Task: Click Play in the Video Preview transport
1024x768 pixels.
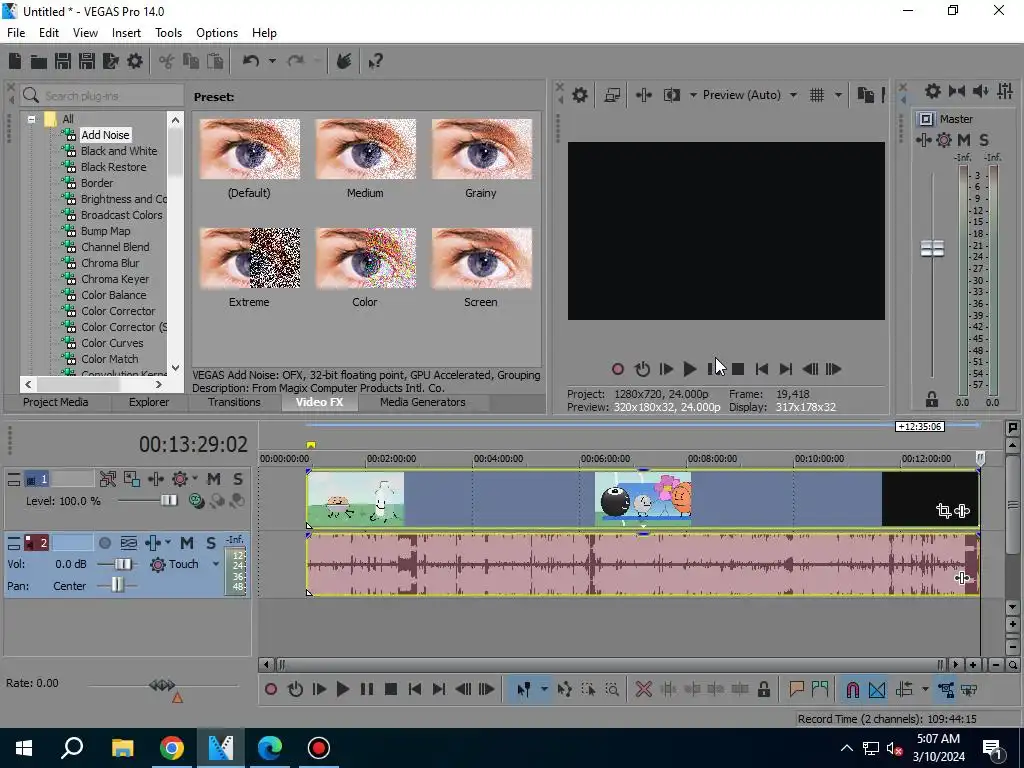Action: click(689, 369)
